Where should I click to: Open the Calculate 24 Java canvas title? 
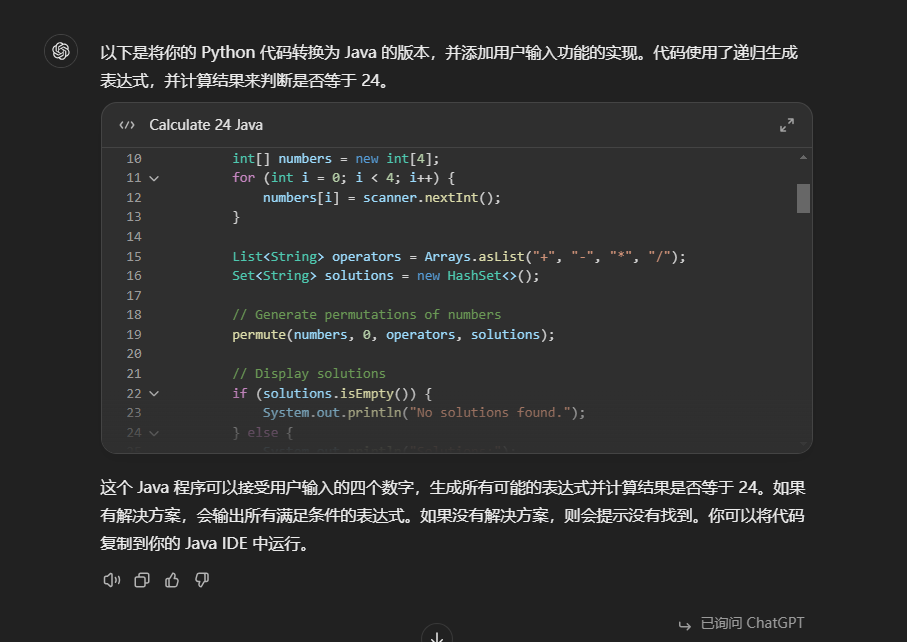click(x=206, y=125)
